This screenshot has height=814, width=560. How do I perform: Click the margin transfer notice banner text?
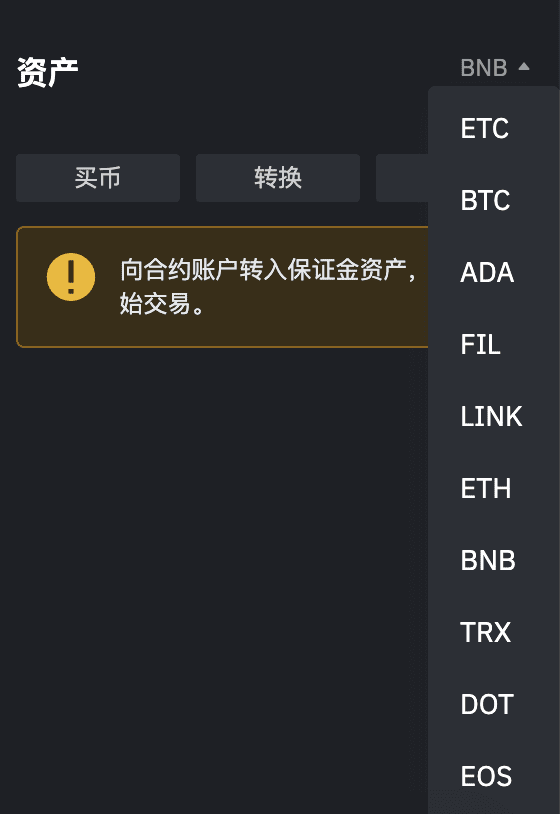(x=268, y=270)
